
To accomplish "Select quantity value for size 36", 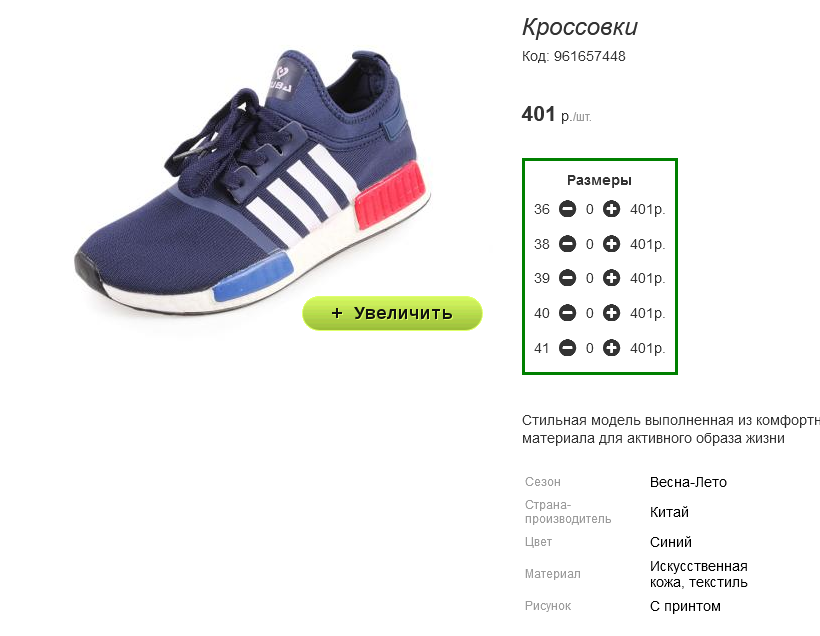I will pyautogui.click(x=589, y=209).
